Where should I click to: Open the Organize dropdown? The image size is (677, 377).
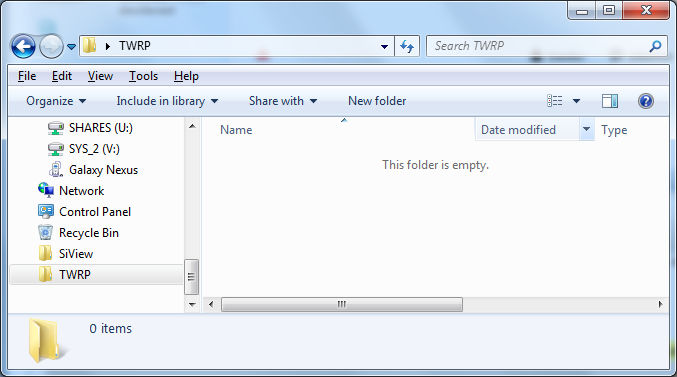point(56,101)
